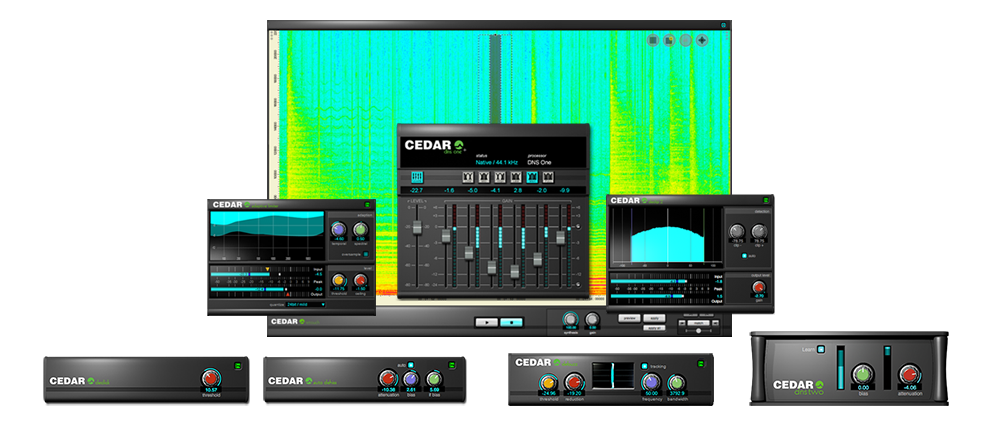Toggle the auto checkbox in the declip window

point(744,255)
